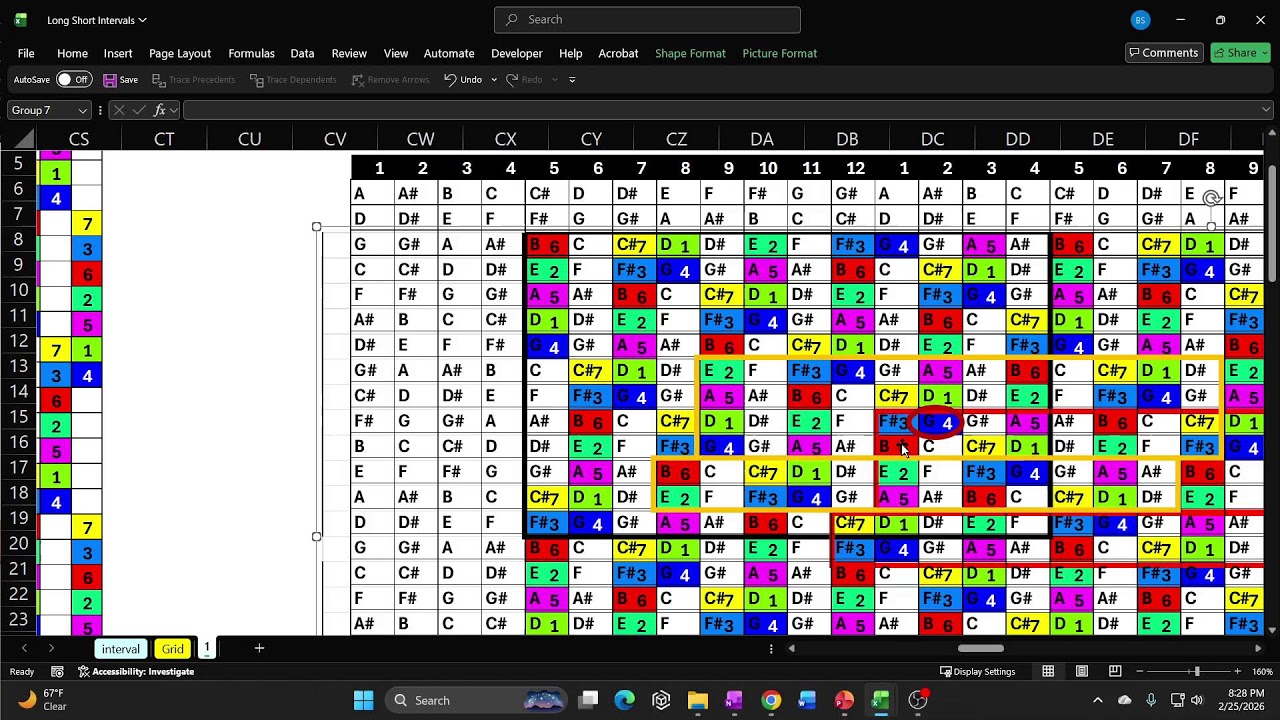
Task: Select the interval sheet tab
Action: point(120,649)
